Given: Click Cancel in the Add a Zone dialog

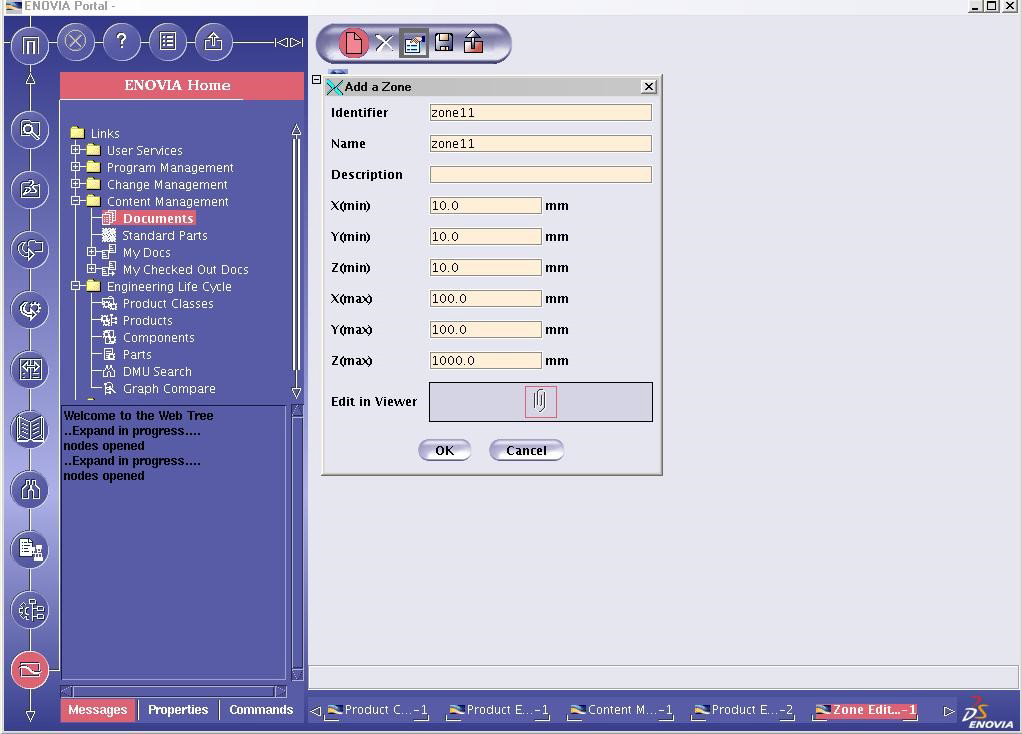Looking at the screenshot, I should pyautogui.click(x=526, y=450).
